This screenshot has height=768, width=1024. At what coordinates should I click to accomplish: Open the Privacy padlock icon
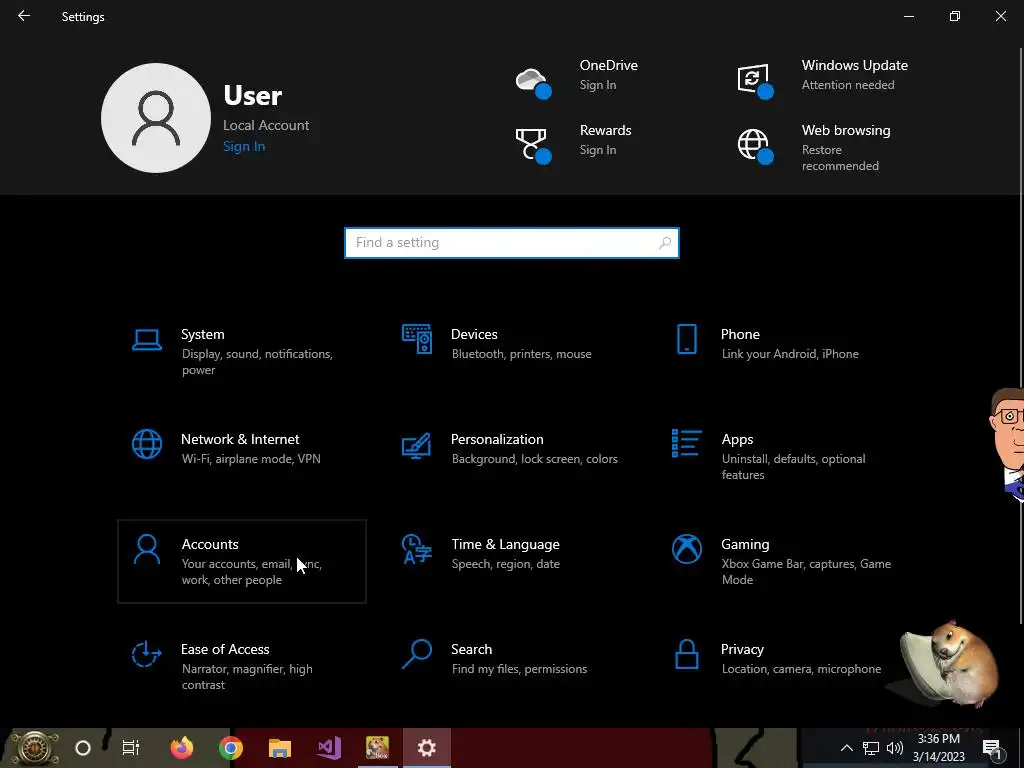[686, 654]
